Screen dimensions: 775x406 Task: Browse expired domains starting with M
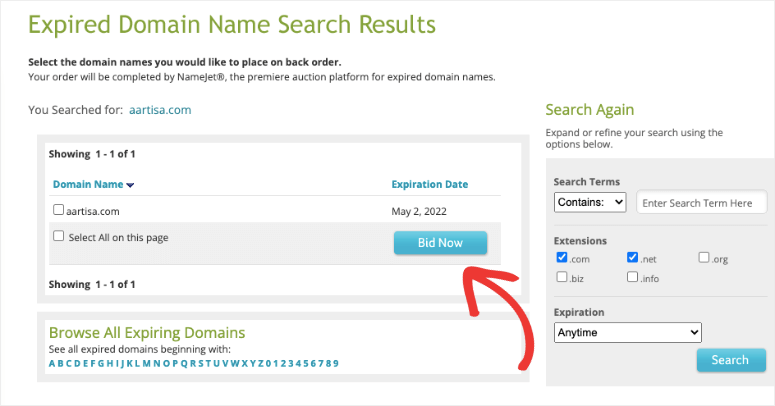(x=146, y=363)
